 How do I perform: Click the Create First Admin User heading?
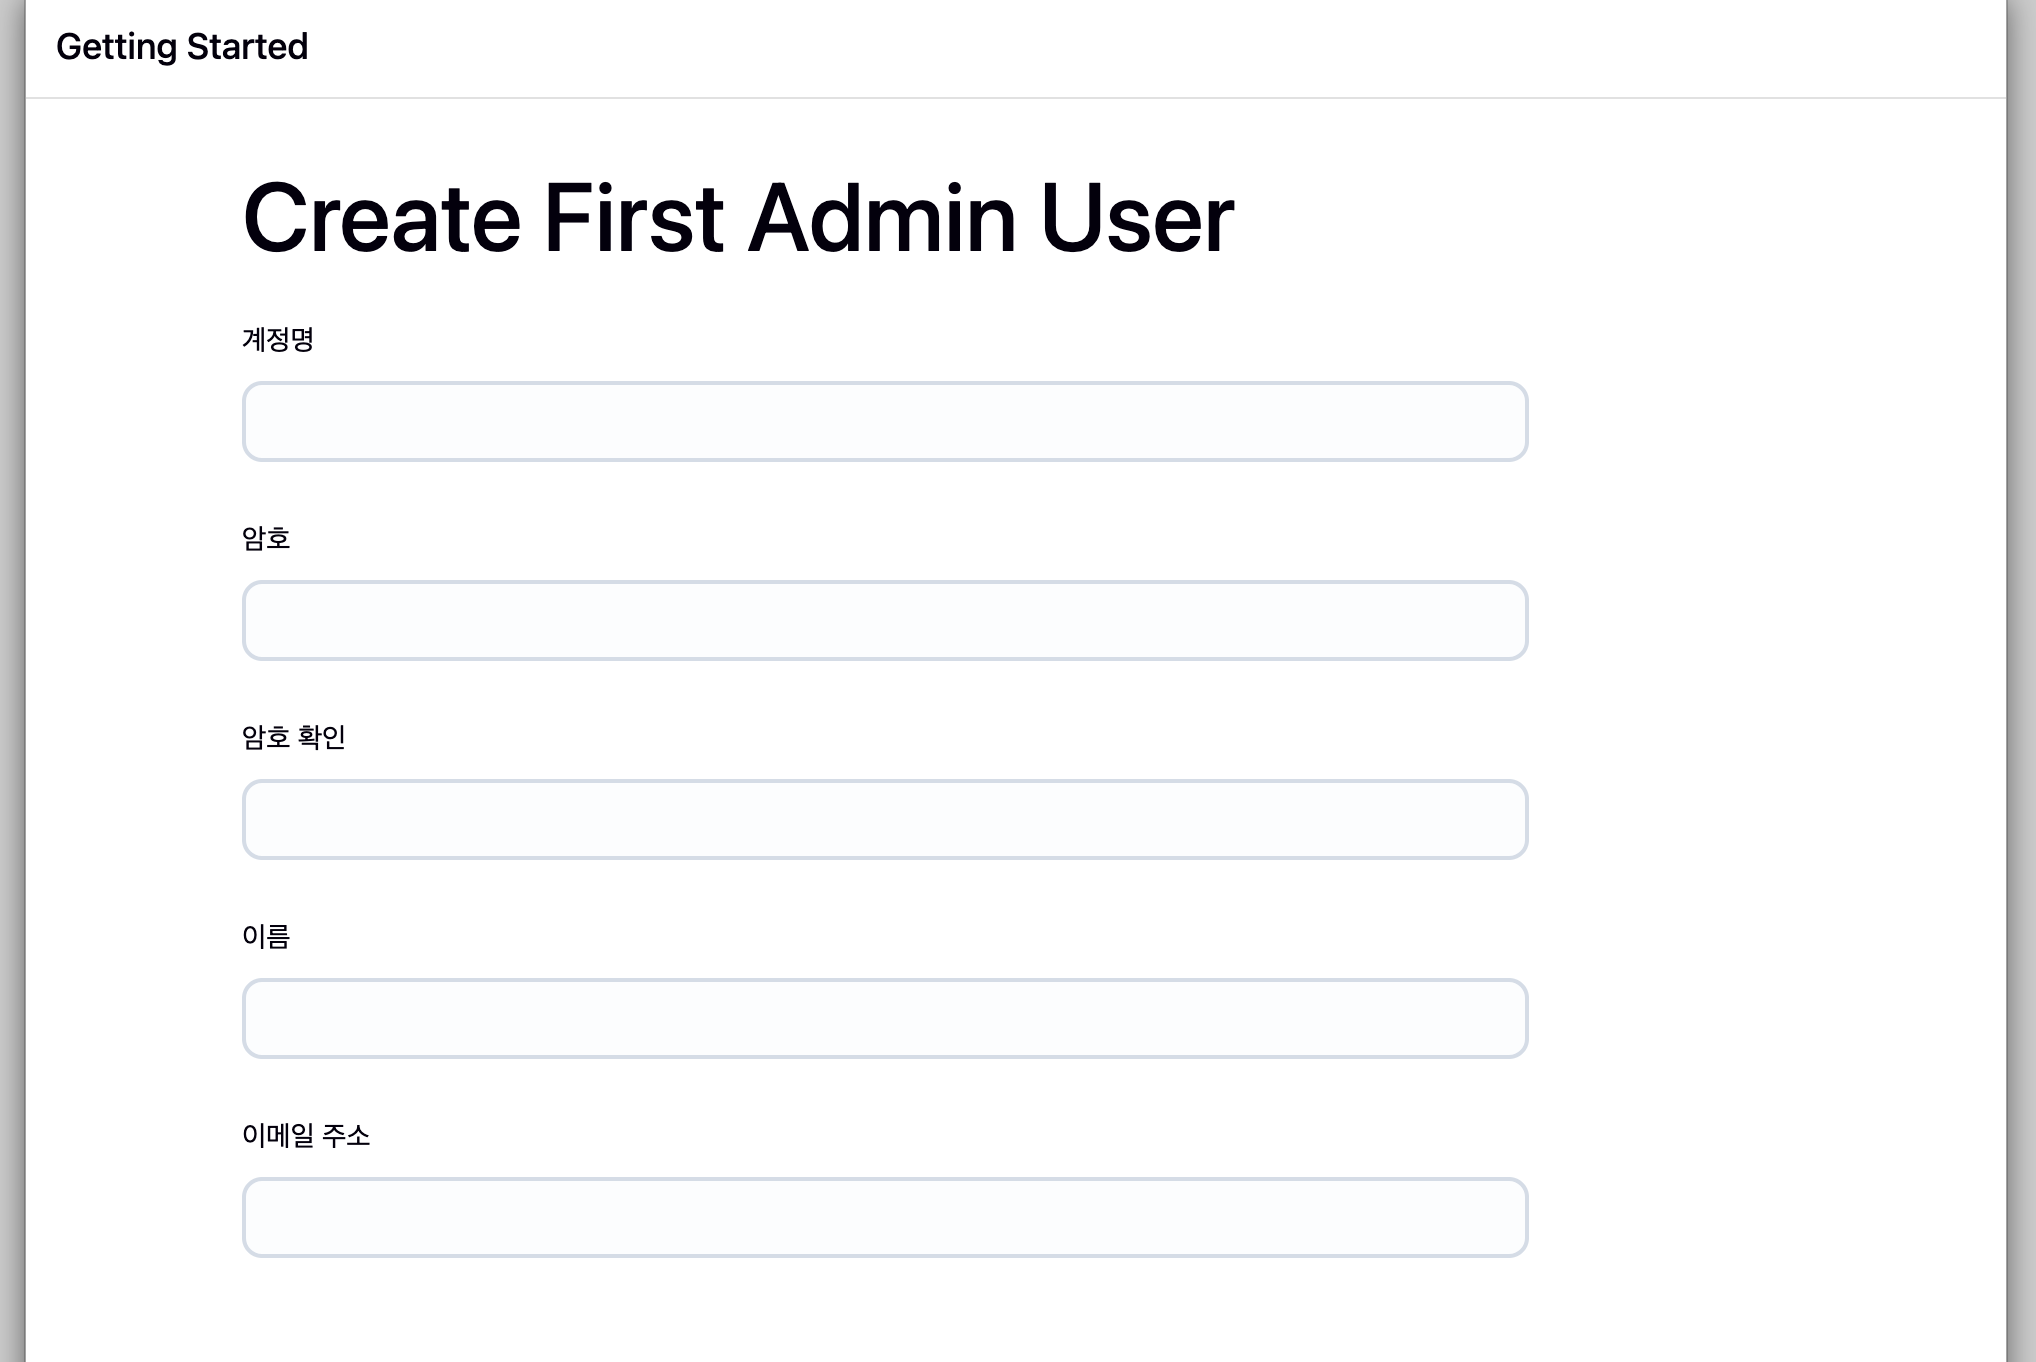pos(738,219)
